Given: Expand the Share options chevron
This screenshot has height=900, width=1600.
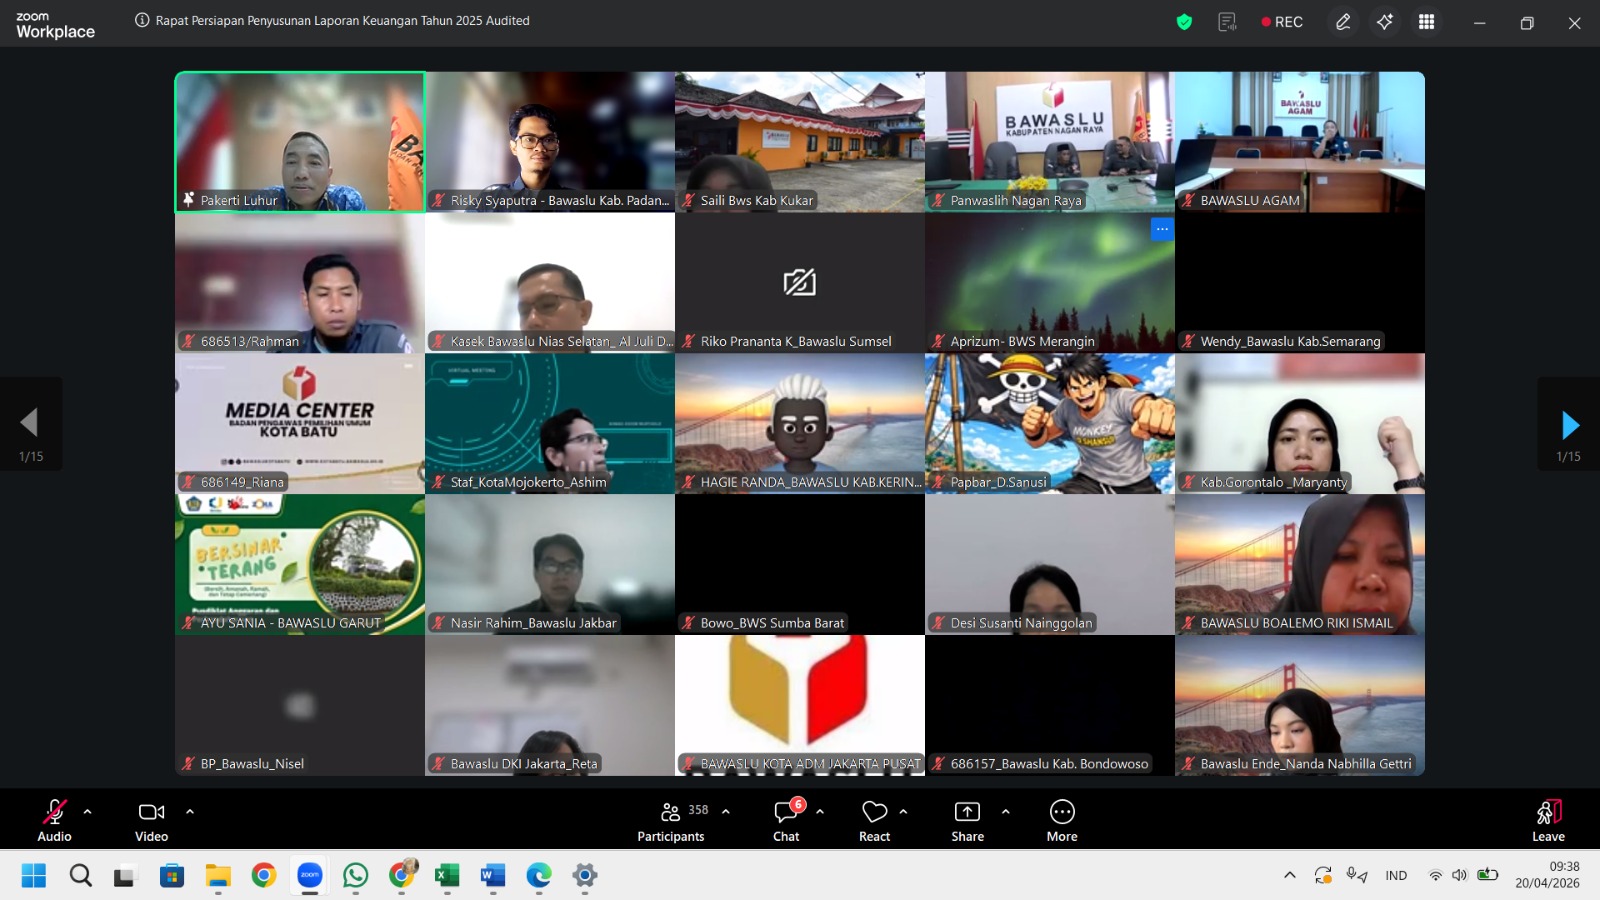Looking at the screenshot, I should (1006, 811).
